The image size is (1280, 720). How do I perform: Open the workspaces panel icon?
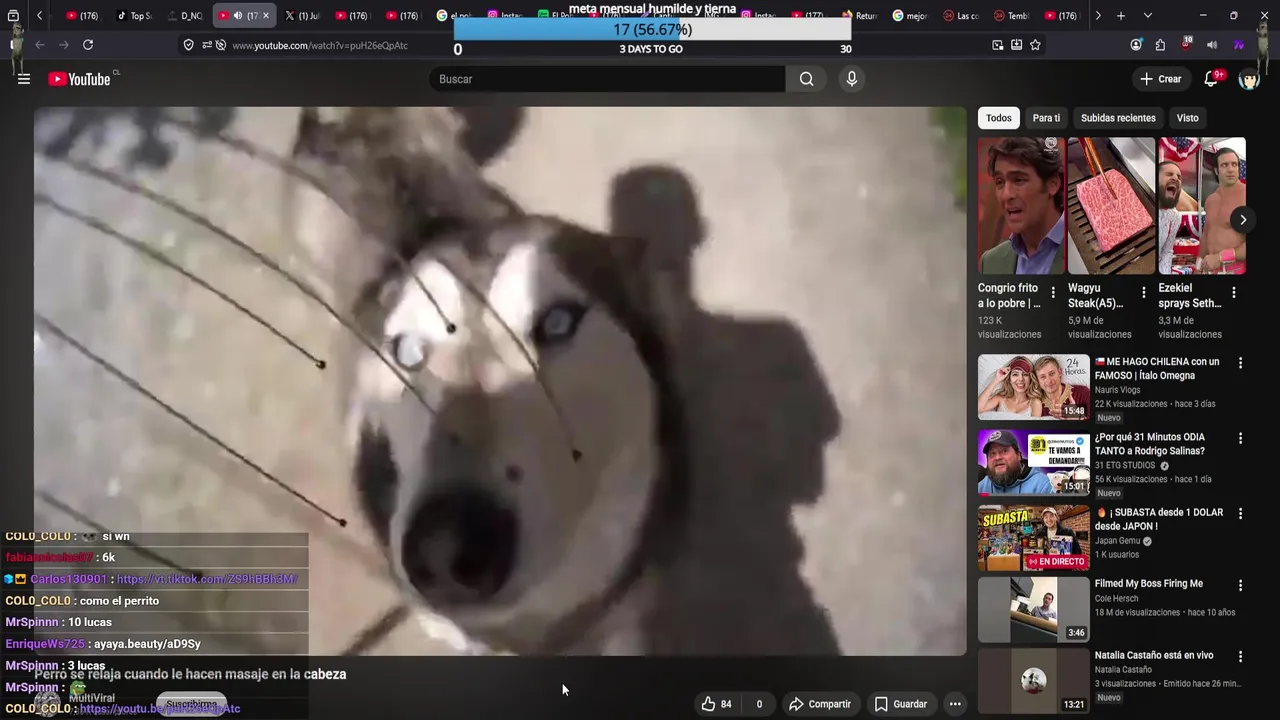pyautogui.click(x=13, y=16)
